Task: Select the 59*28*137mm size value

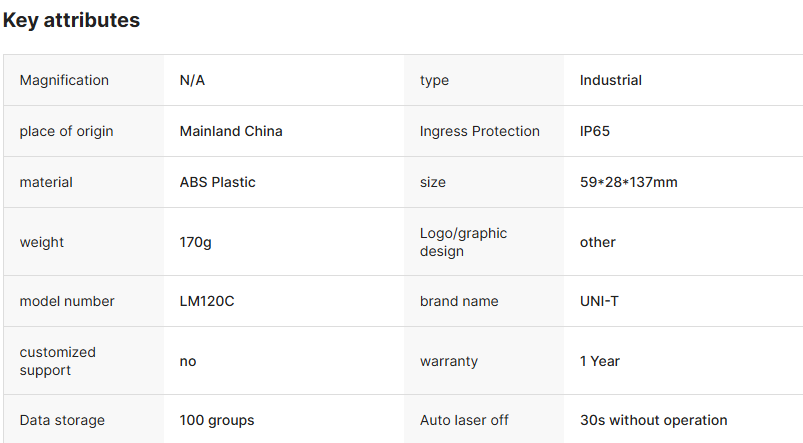Action: pos(628,182)
